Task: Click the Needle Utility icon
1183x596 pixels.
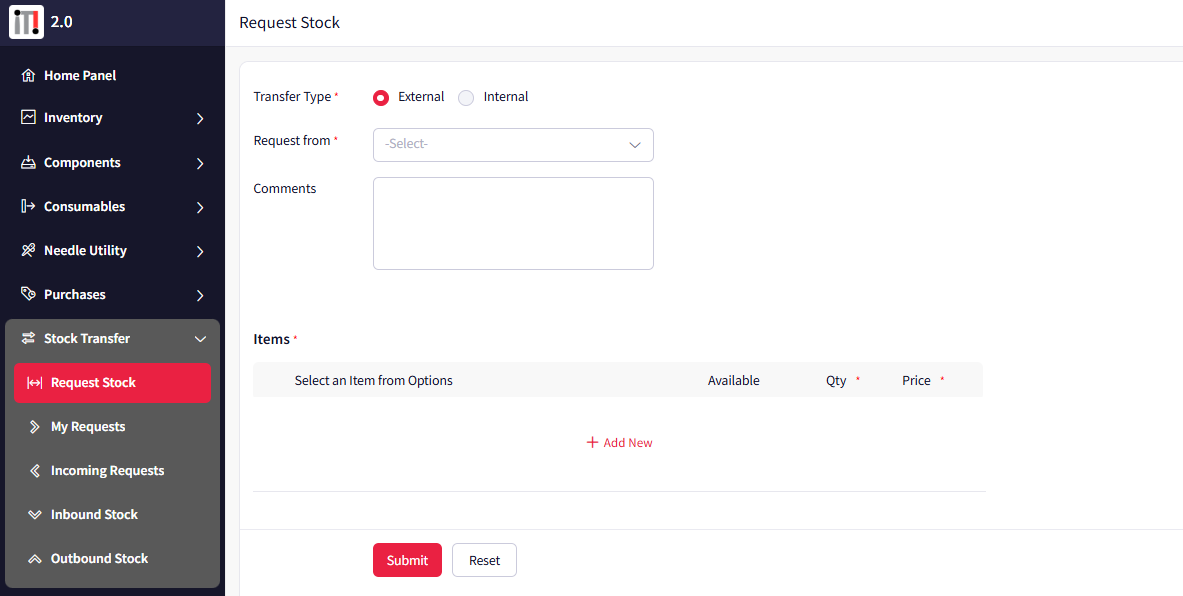Action: point(28,250)
